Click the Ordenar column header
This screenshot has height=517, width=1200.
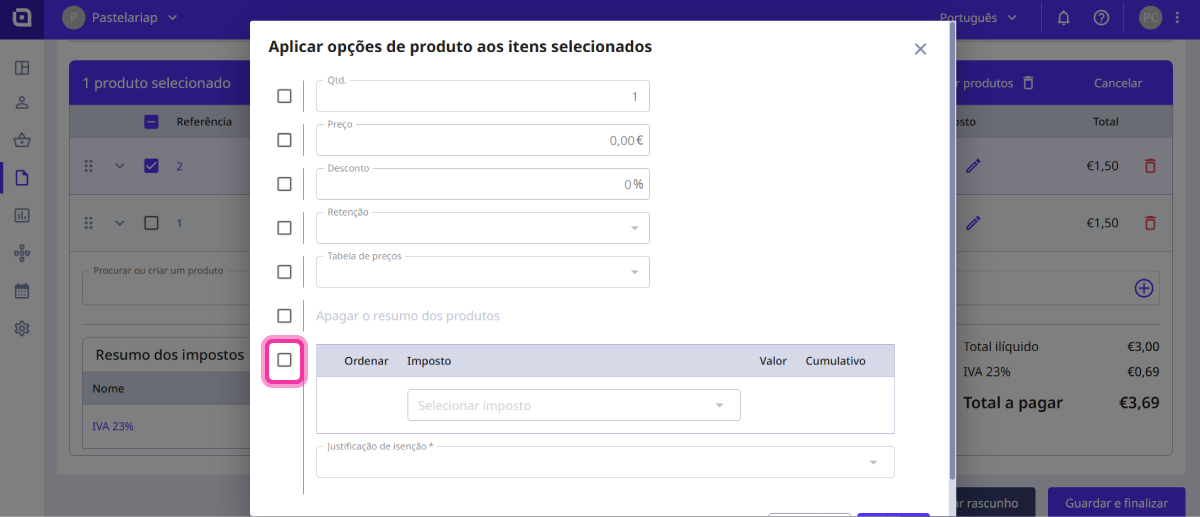[366, 361]
